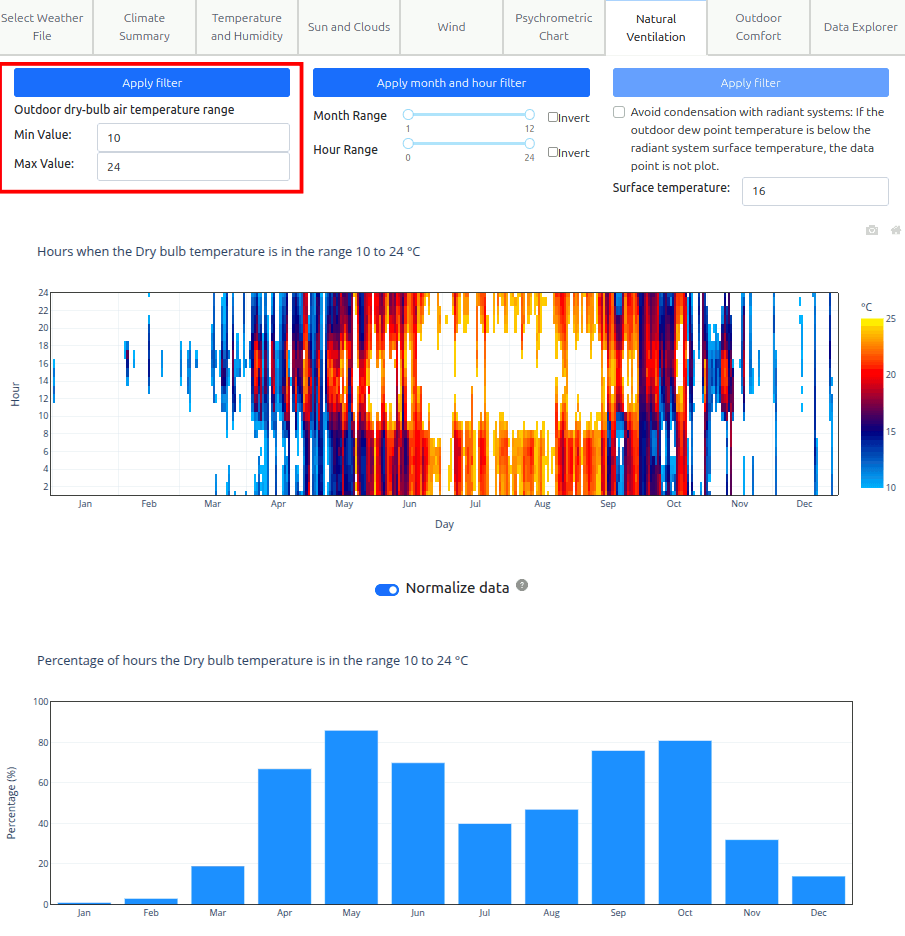The width and height of the screenshot is (905, 936).
Task: Go to the Outdoor Comfort tab
Action: 758,27
